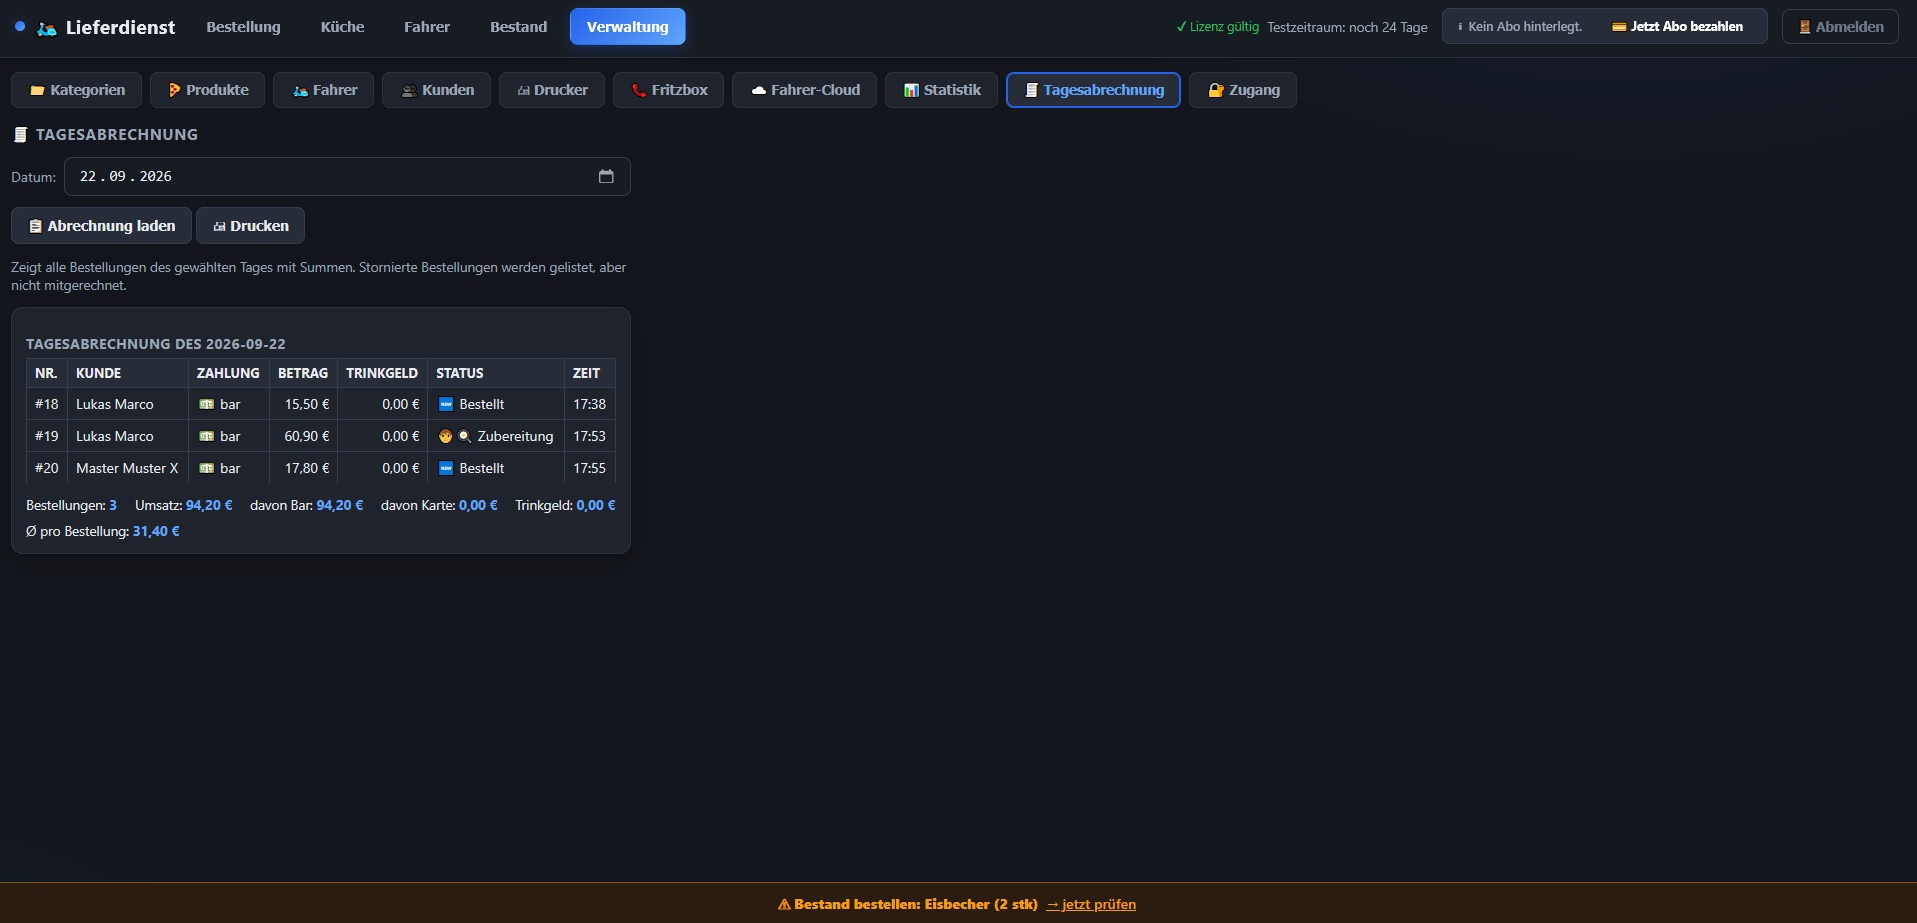Go to Küche in top navigation
The width and height of the screenshot is (1917, 923).
pyautogui.click(x=342, y=27)
